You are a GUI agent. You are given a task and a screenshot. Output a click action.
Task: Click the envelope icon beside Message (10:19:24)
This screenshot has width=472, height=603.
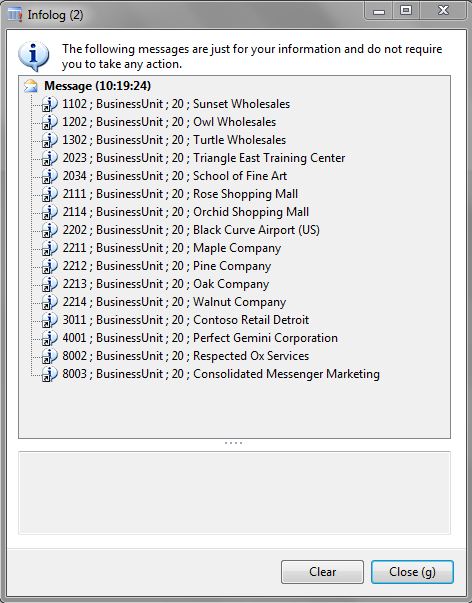pos(31,86)
